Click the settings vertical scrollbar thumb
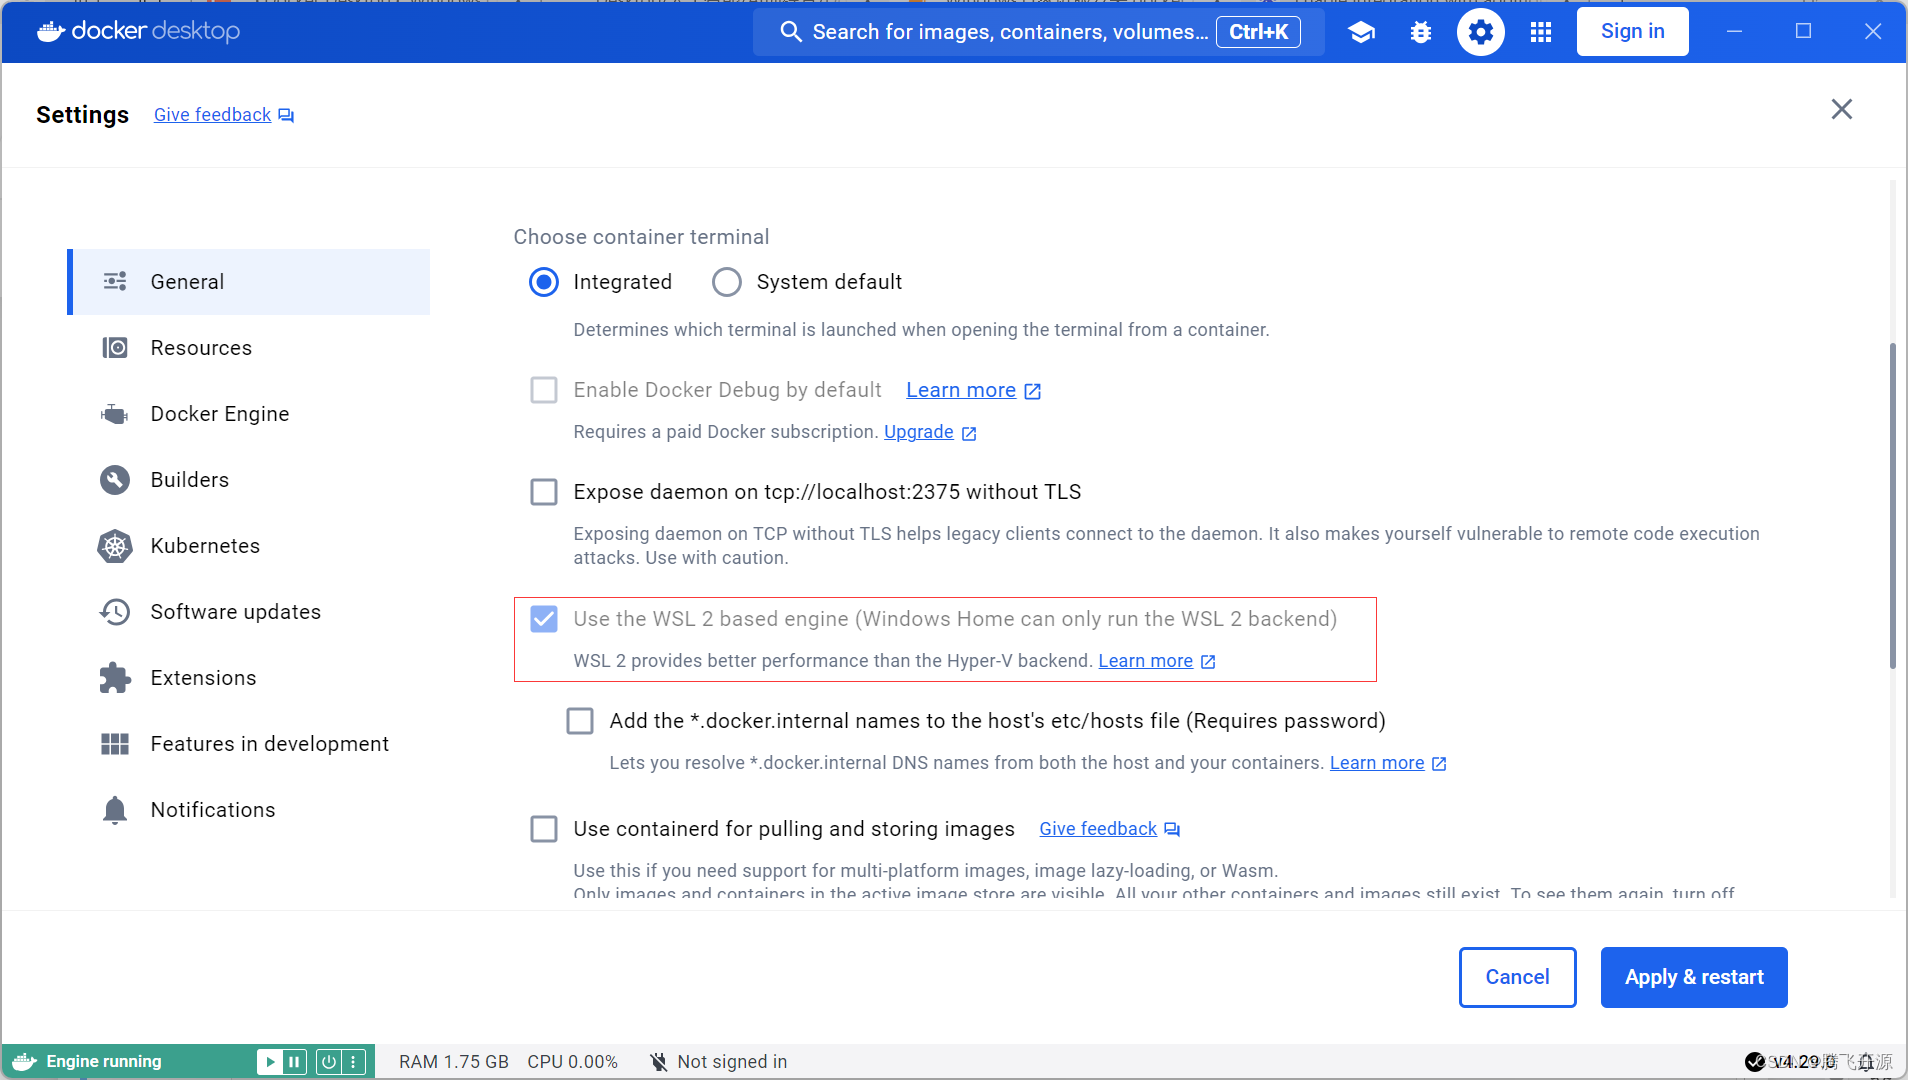1908x1080 pixels. [1892, 505]
